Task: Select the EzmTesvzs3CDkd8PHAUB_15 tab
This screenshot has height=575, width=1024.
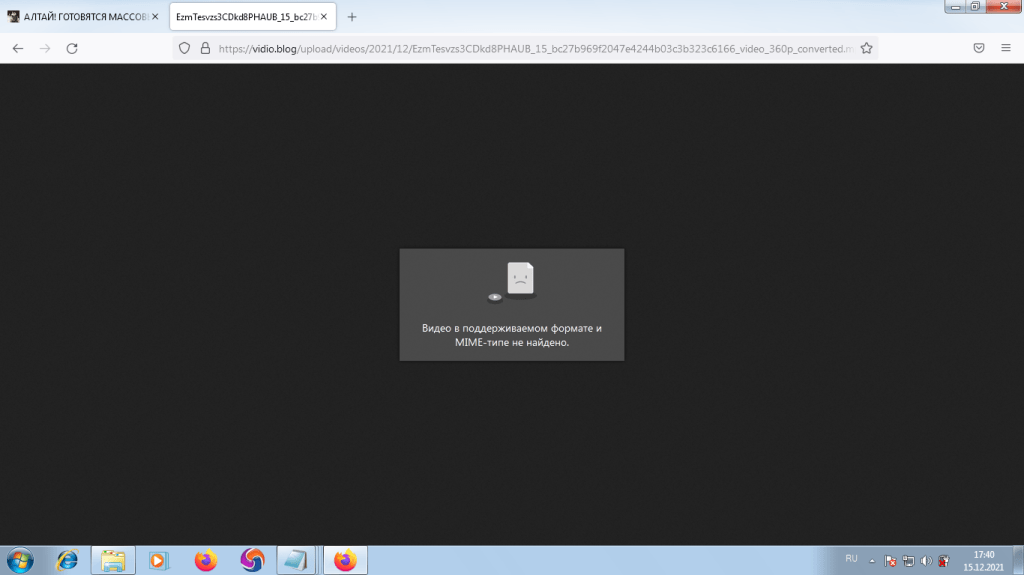Action: (x=245, y=17)
